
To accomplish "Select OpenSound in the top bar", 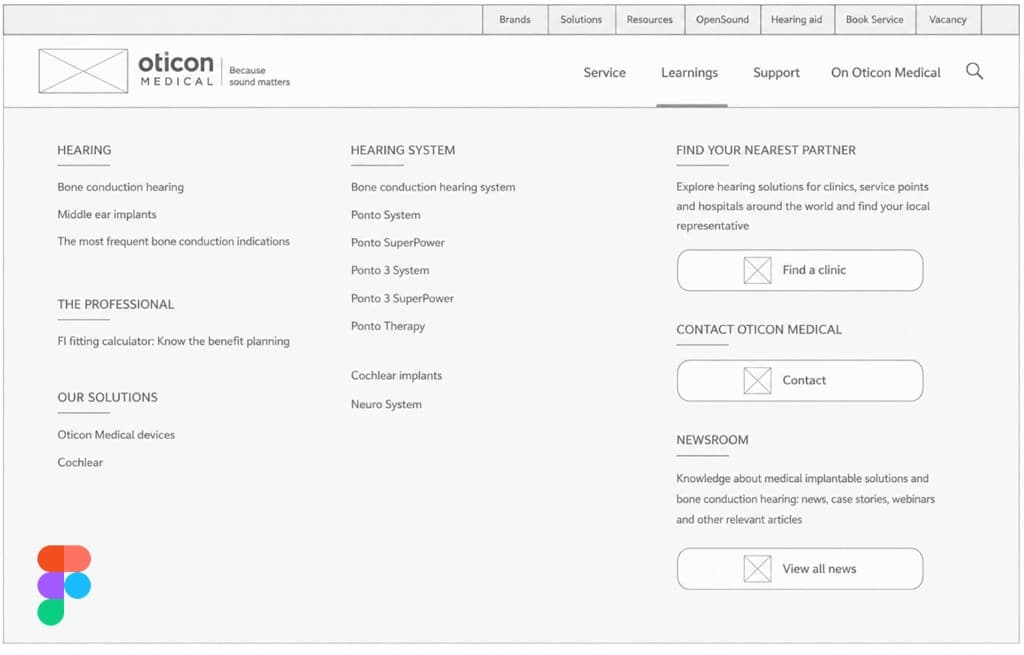I will [x=722, y=20].
